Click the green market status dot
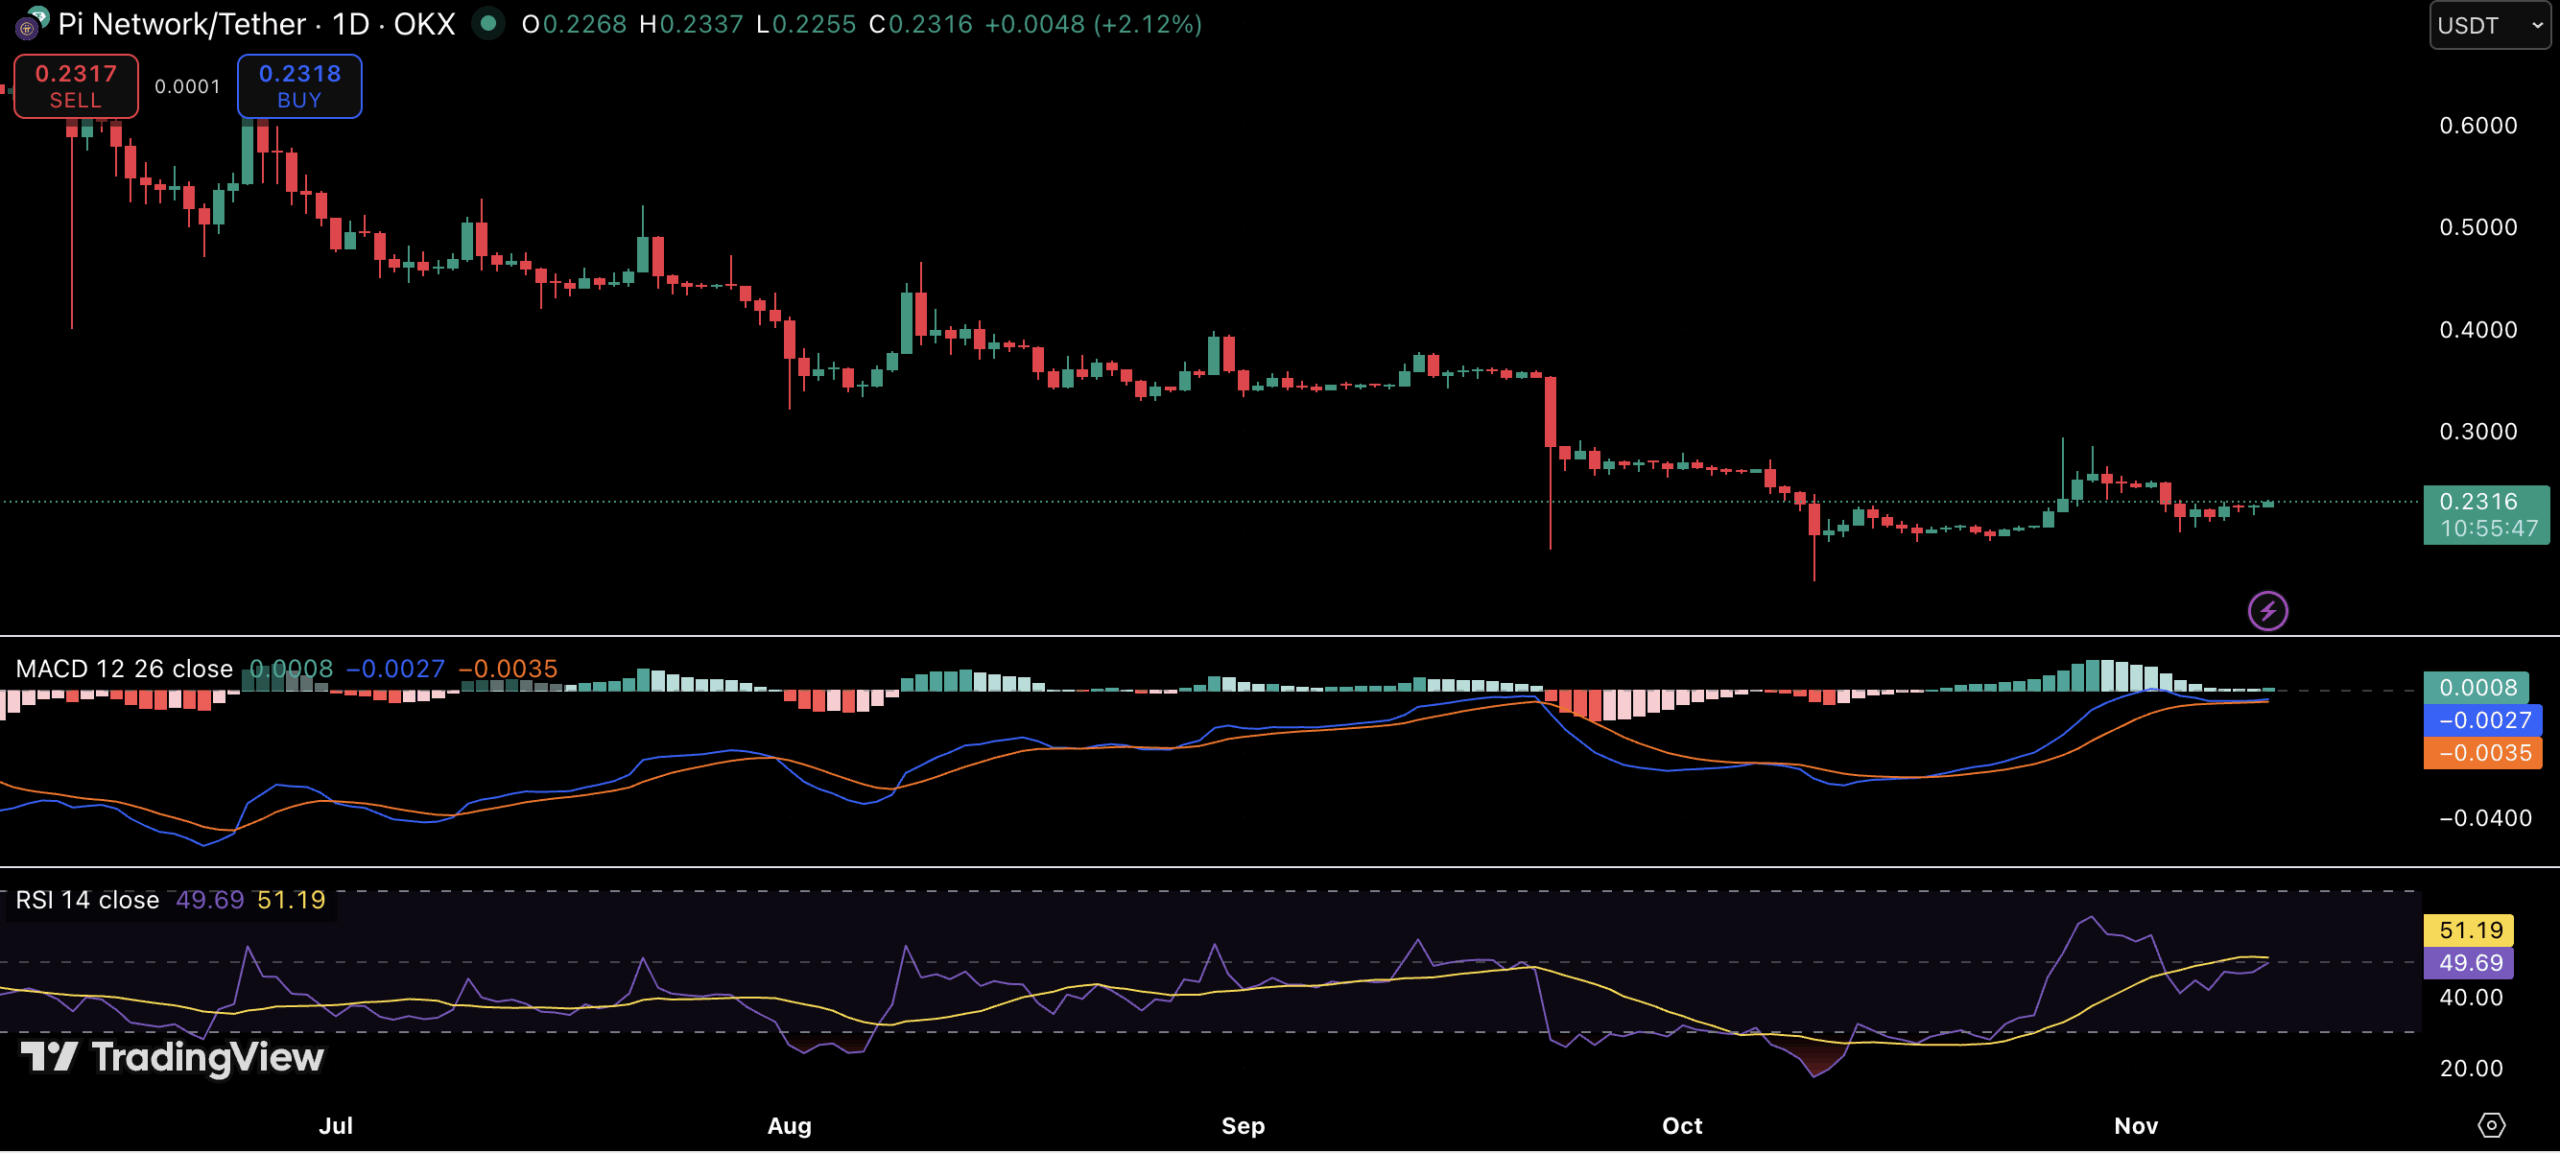Image resolution: width=2560 pixels, height=1153 pixels. click(x=488, y=23)
